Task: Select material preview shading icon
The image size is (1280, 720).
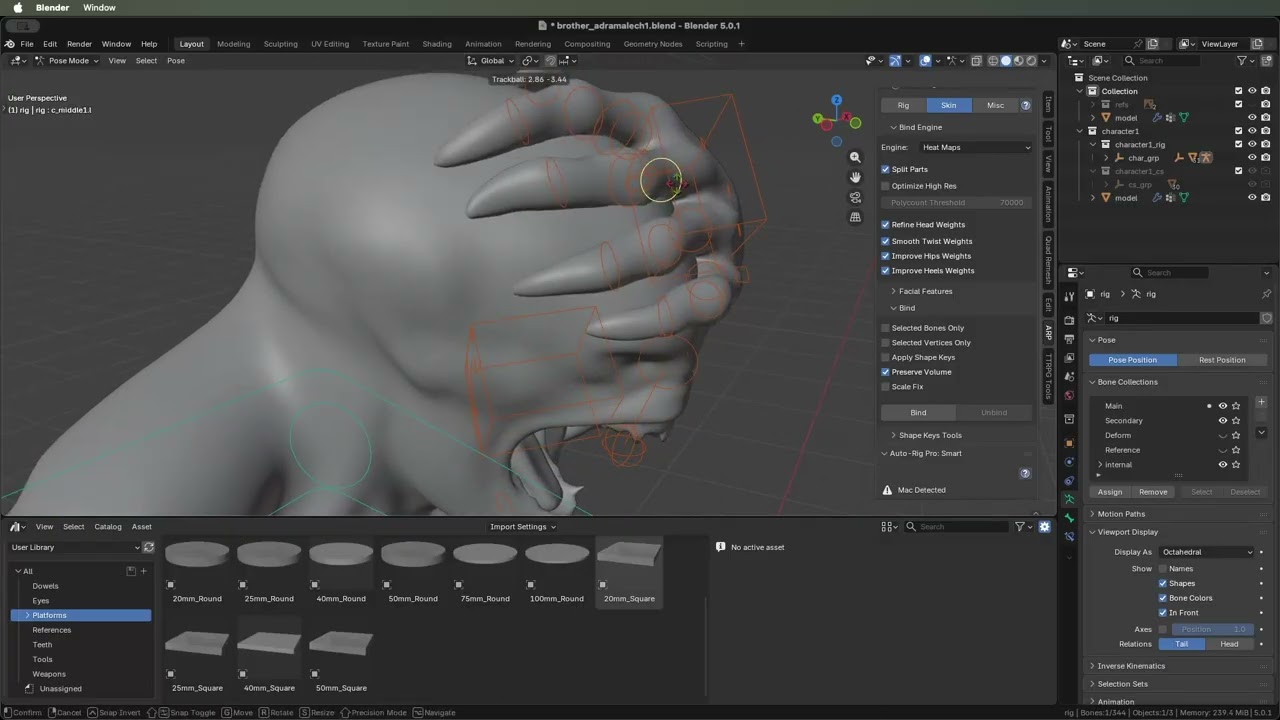Action: click(x=1018, y=61)
